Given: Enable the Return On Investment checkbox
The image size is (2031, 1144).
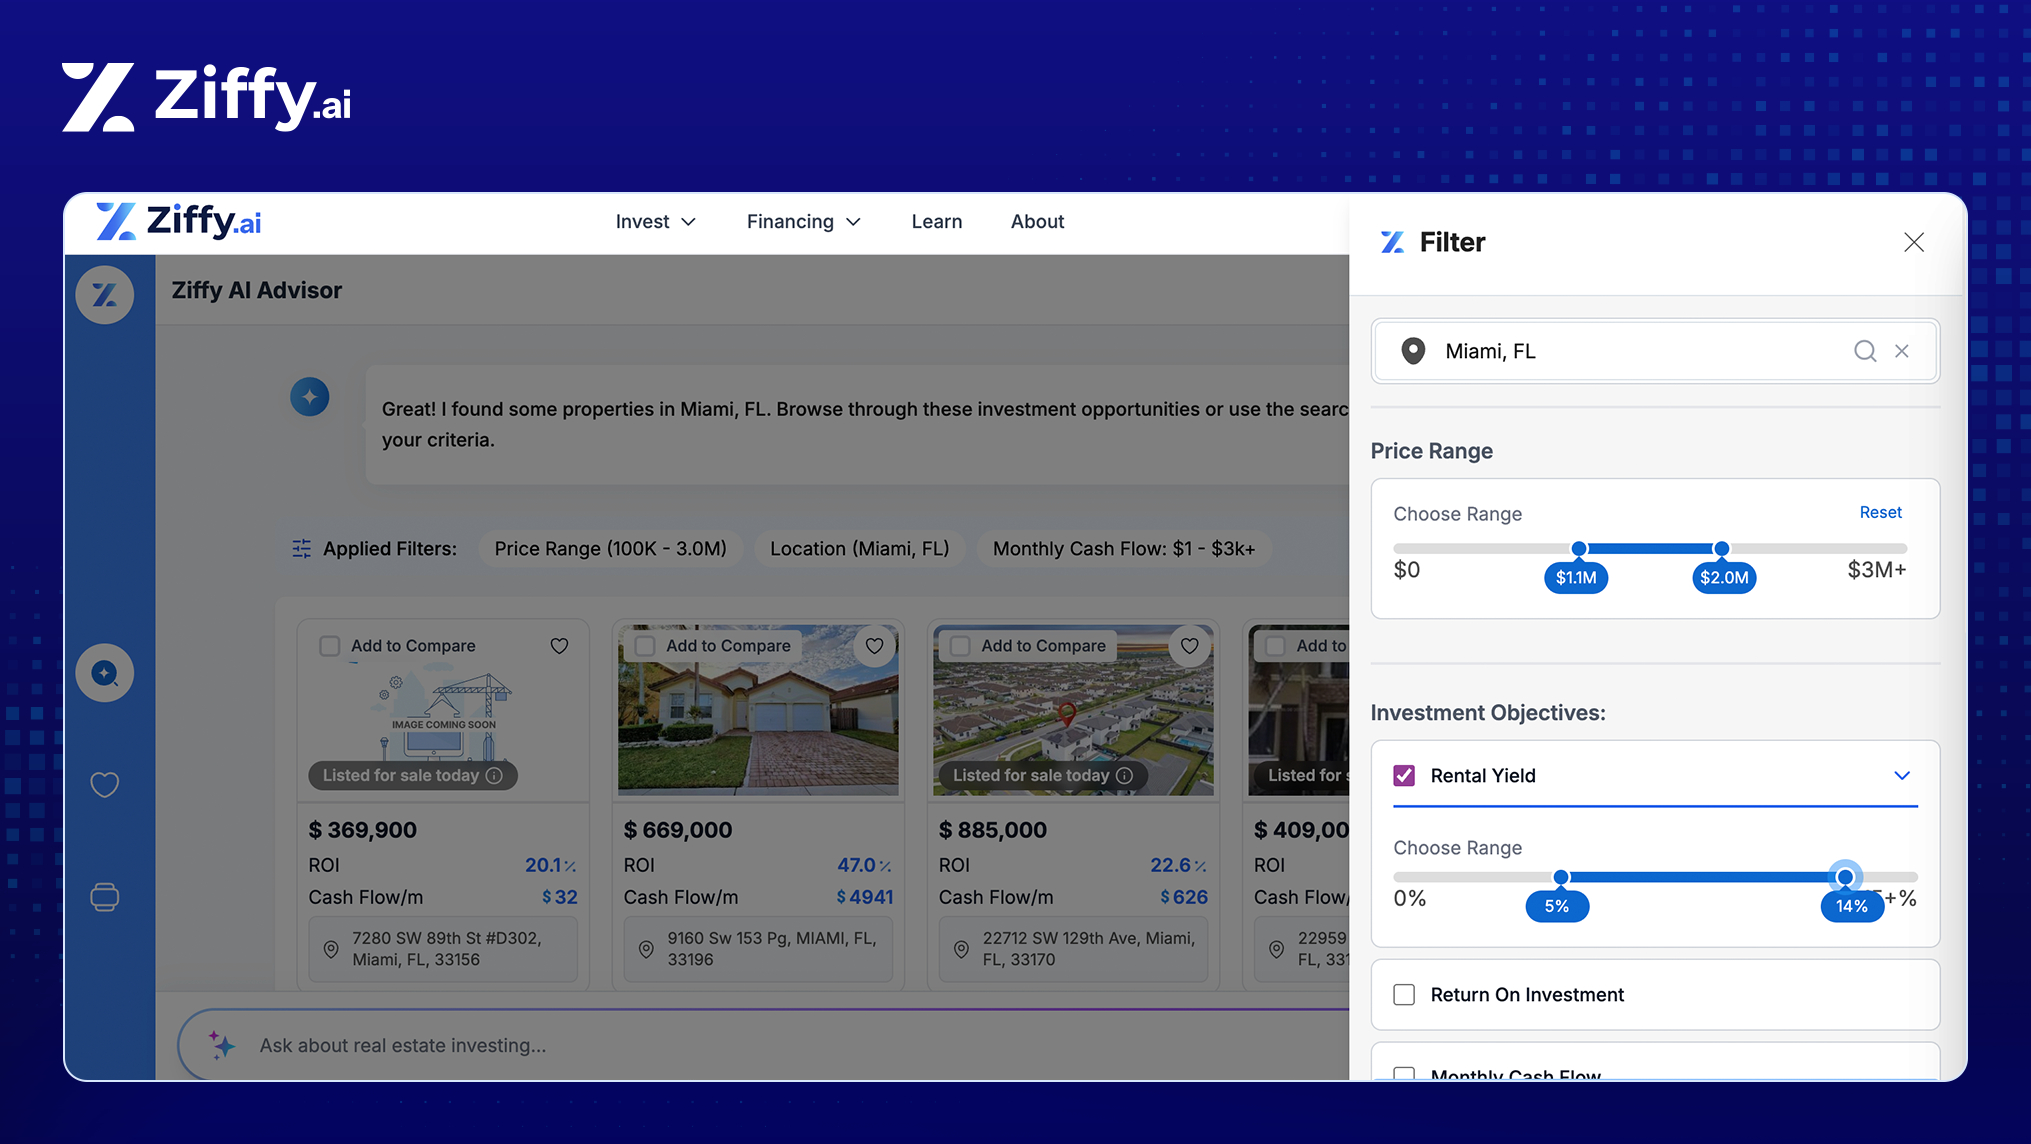Looking at the screenshot, I should [x=1404, y=995].
